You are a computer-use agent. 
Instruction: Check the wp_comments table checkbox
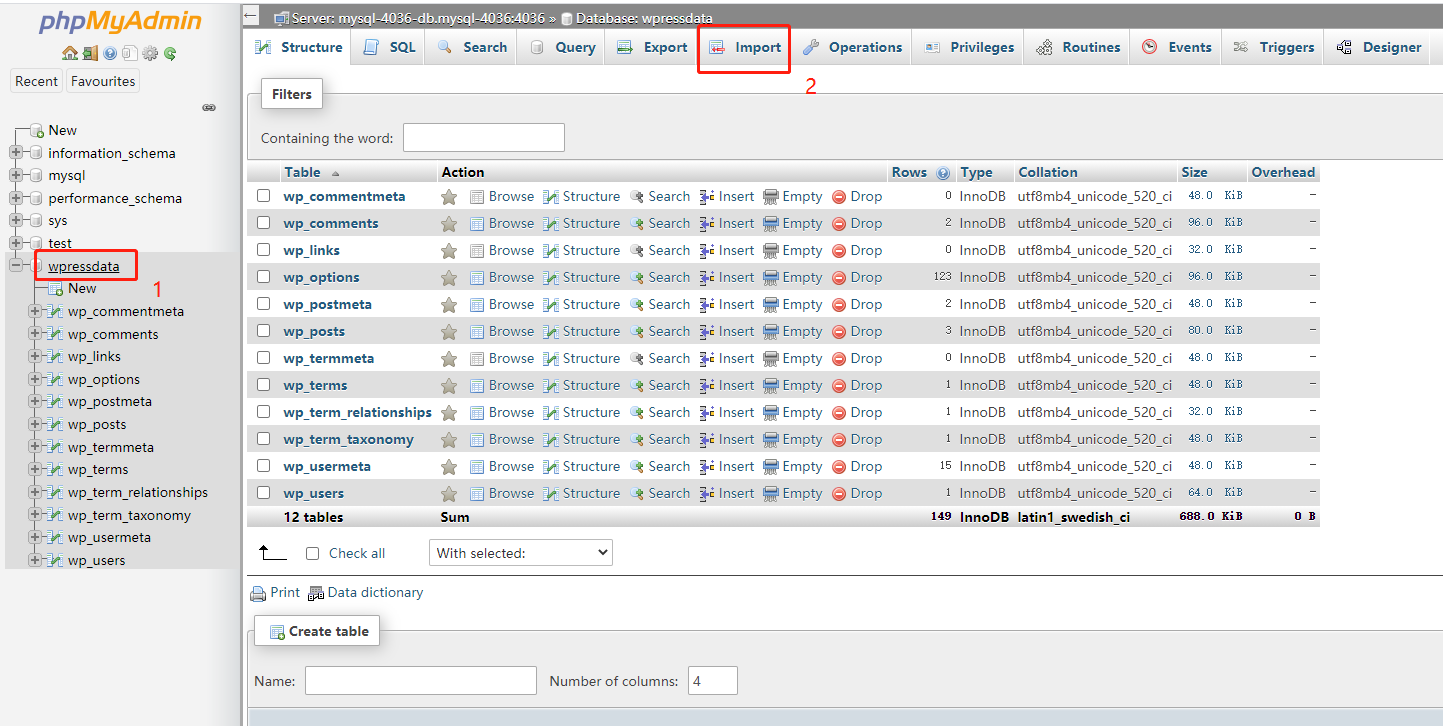[x=263, y=222]
